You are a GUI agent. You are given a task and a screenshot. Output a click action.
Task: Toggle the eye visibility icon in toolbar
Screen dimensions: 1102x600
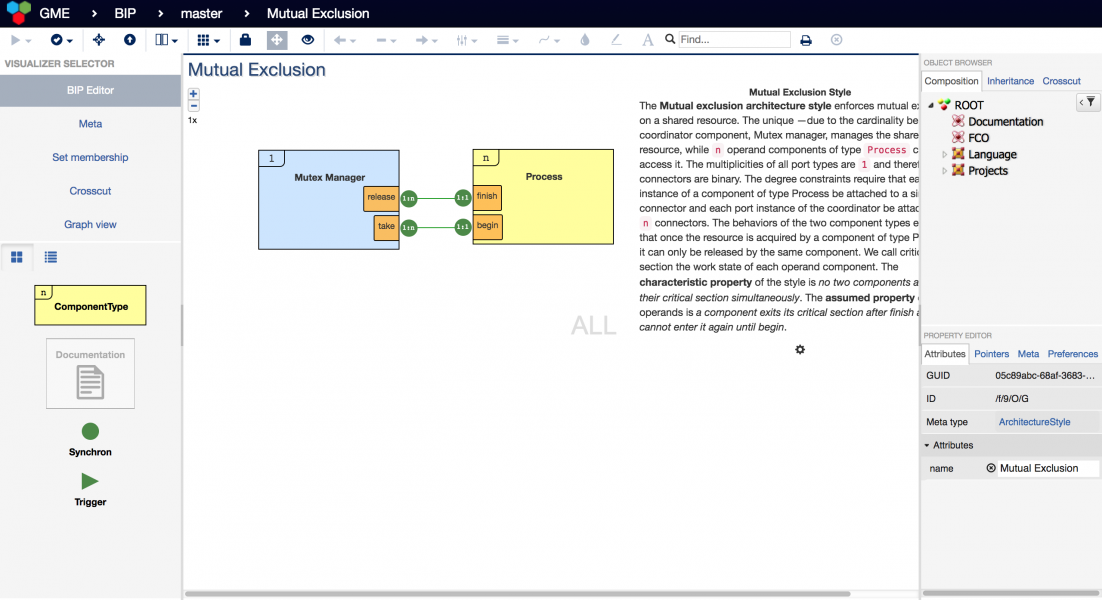click(308, 40)
